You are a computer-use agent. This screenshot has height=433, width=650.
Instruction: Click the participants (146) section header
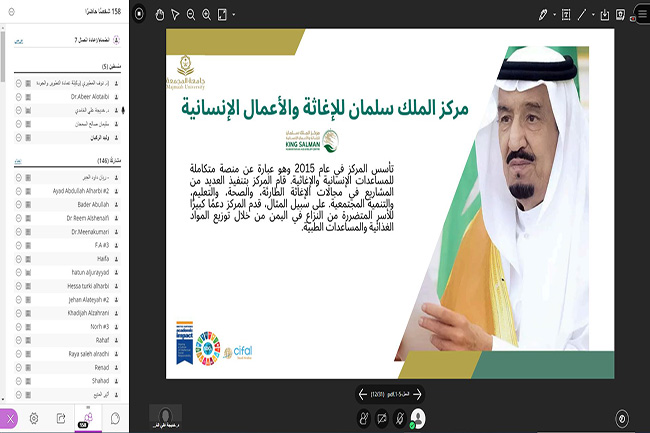[x=109, y=161]
